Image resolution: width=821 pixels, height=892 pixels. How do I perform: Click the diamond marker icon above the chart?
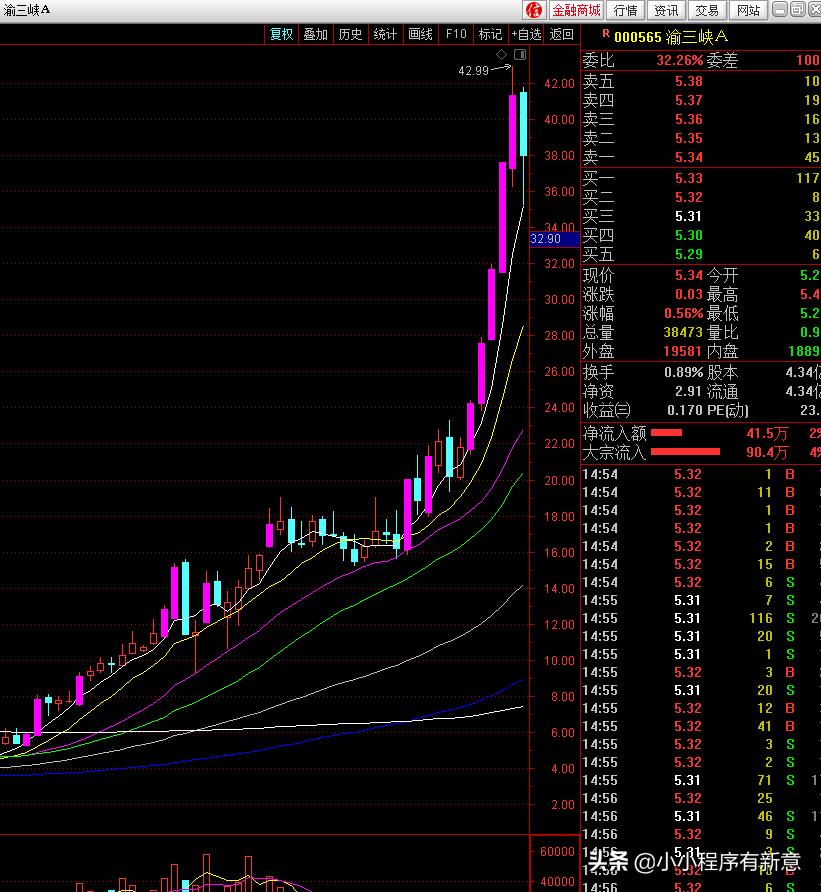click(501, 53)
